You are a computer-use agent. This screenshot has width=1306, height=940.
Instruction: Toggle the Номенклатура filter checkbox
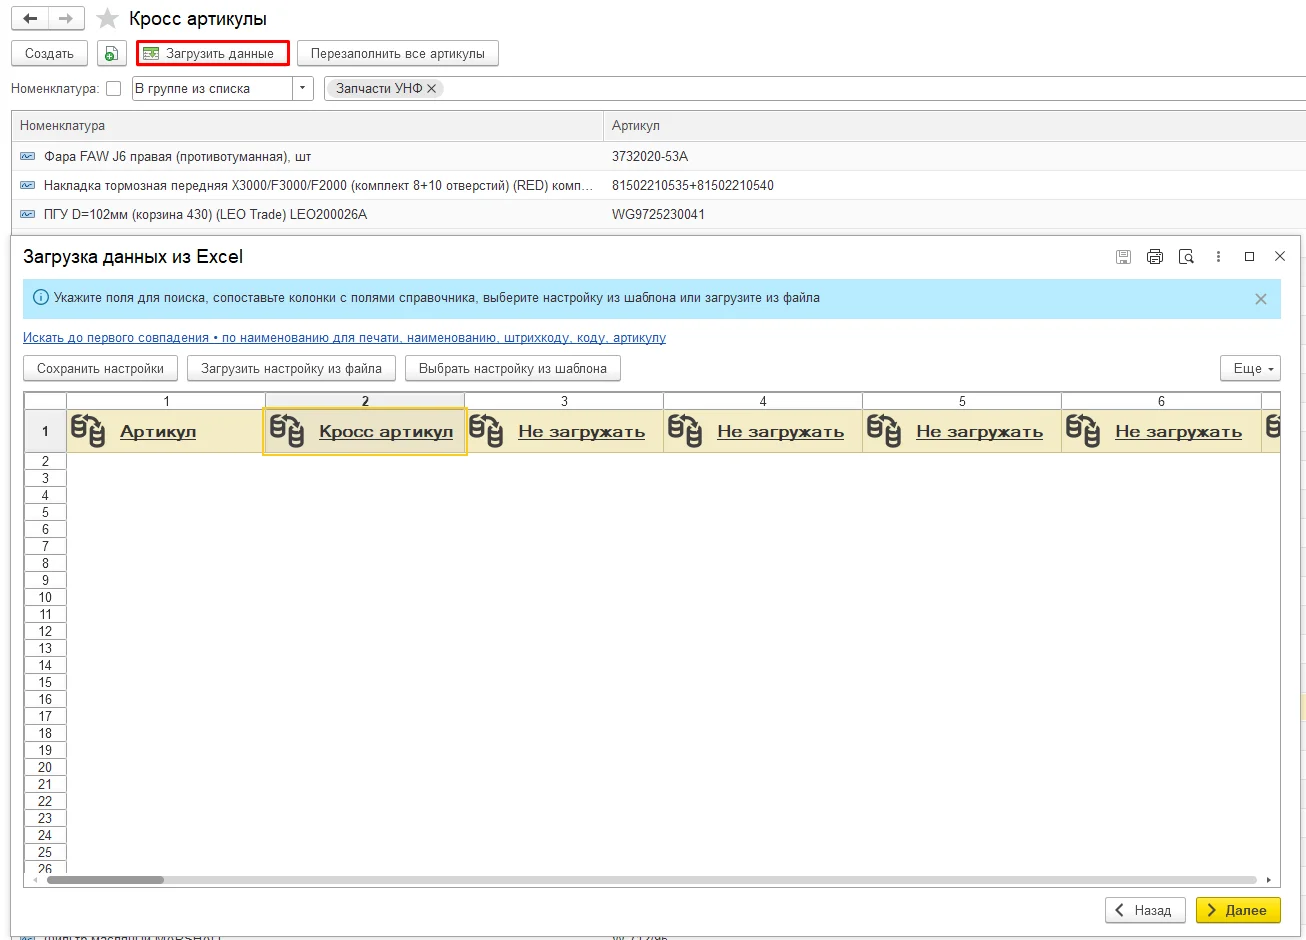click(x=114, y=89)
